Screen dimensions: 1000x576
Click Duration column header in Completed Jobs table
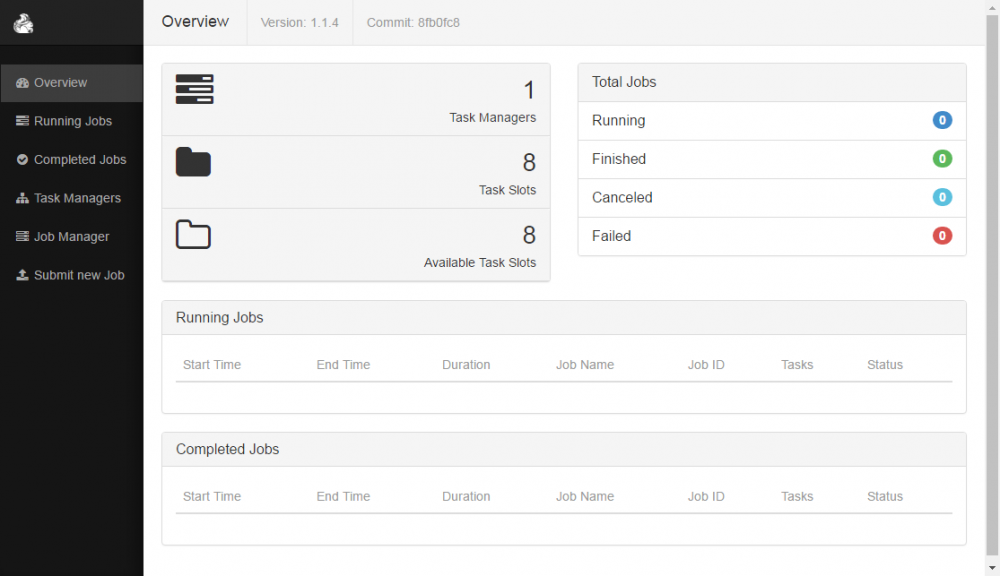click(x=466, y=497)
